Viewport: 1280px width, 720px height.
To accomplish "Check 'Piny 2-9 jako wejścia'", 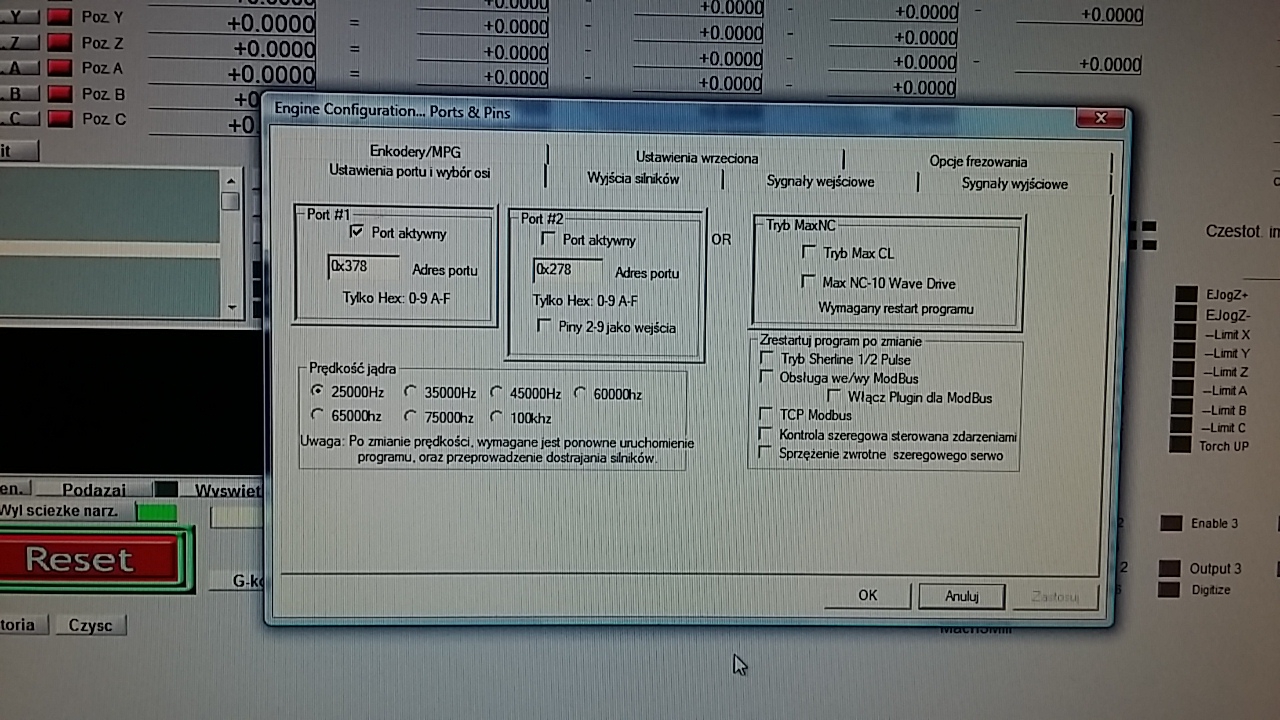I will point(544,326).
